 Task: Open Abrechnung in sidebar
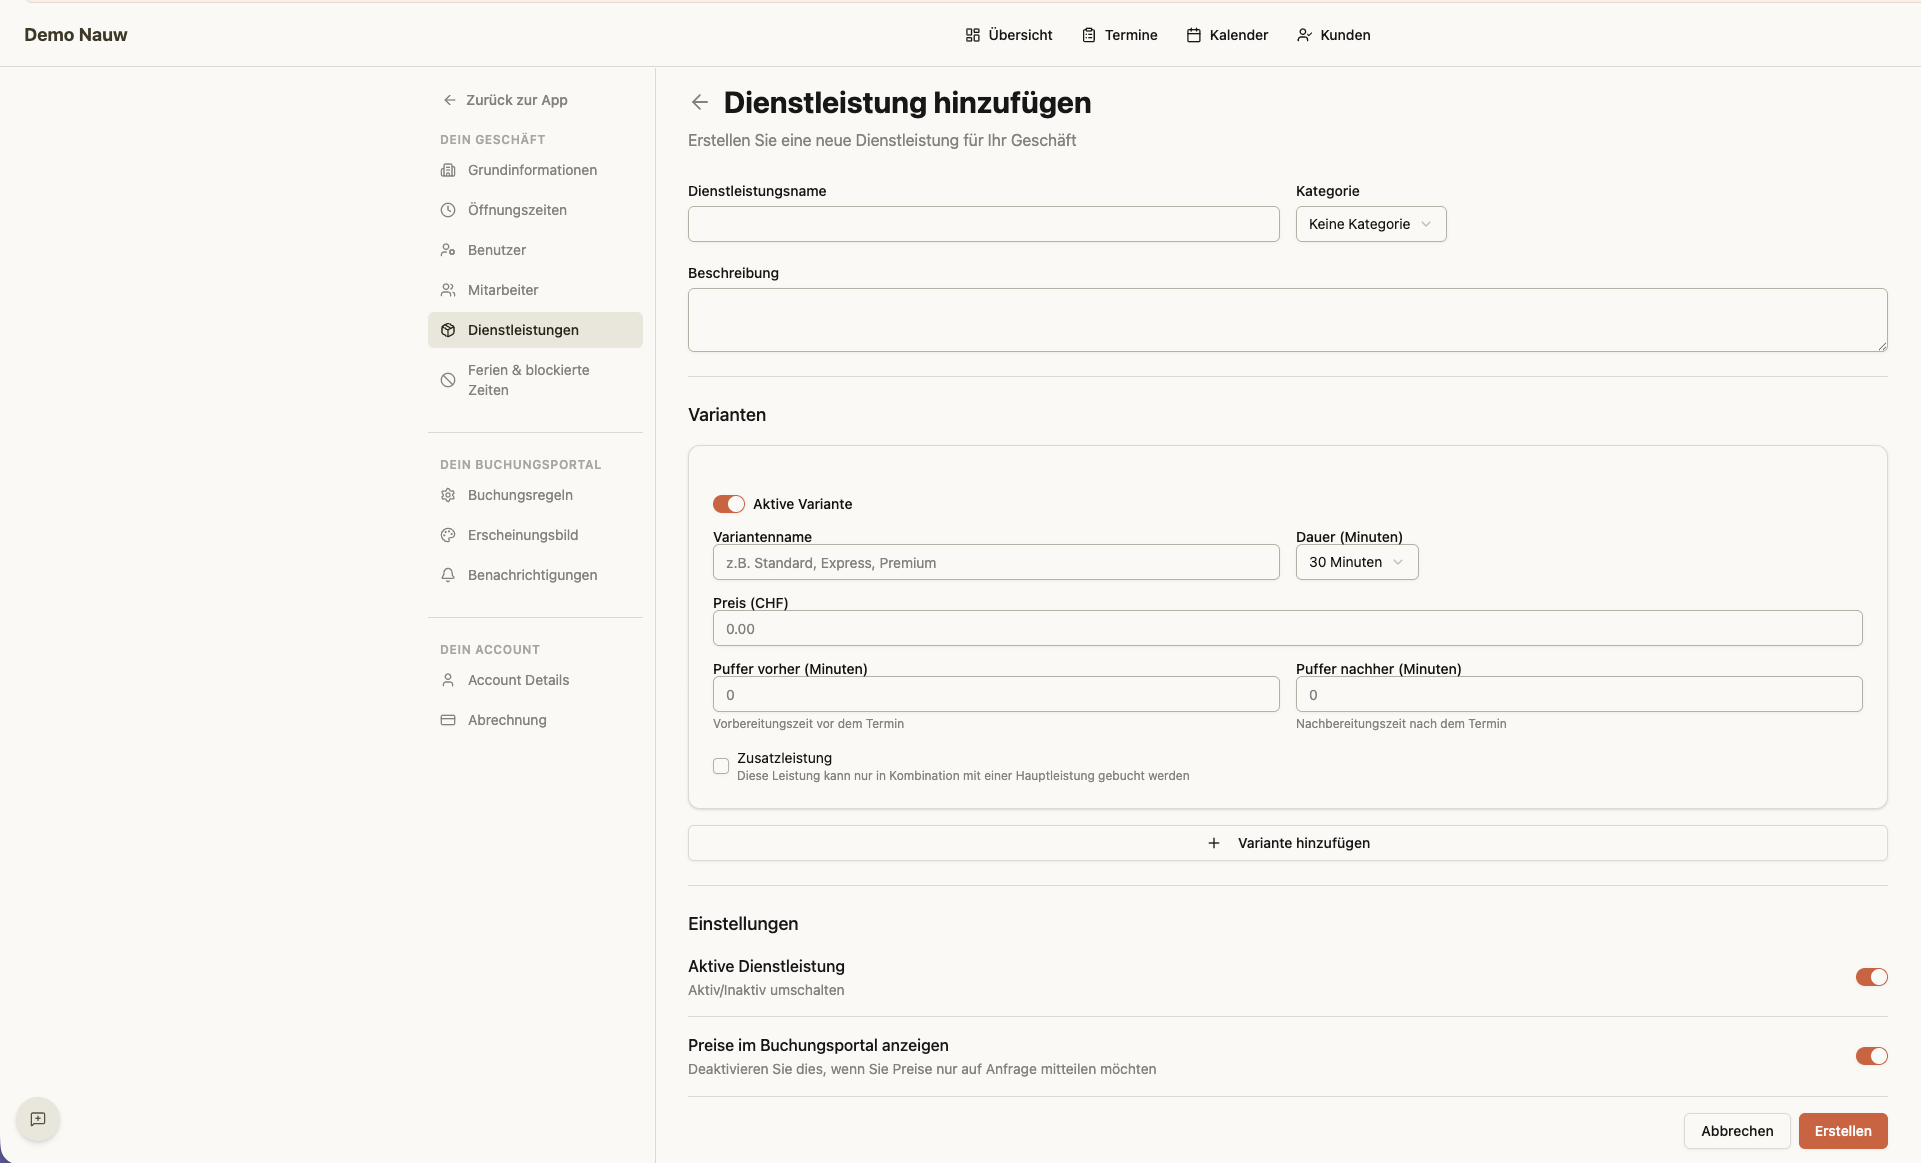[535, 720]
